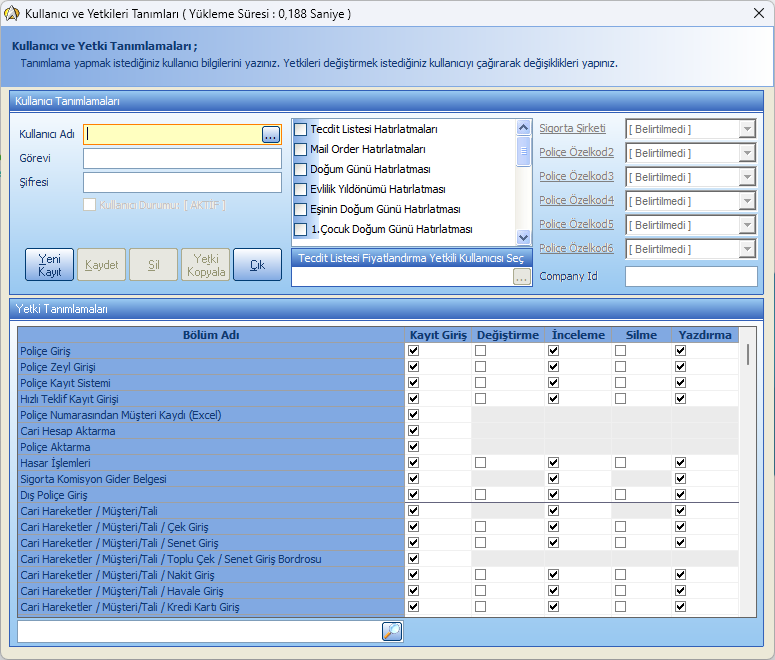Screen dimensions: 775x660
Task: Uncheck İnceleme for Sigorta Komisyon Gider Belgesi
Action: click(554, 479)
